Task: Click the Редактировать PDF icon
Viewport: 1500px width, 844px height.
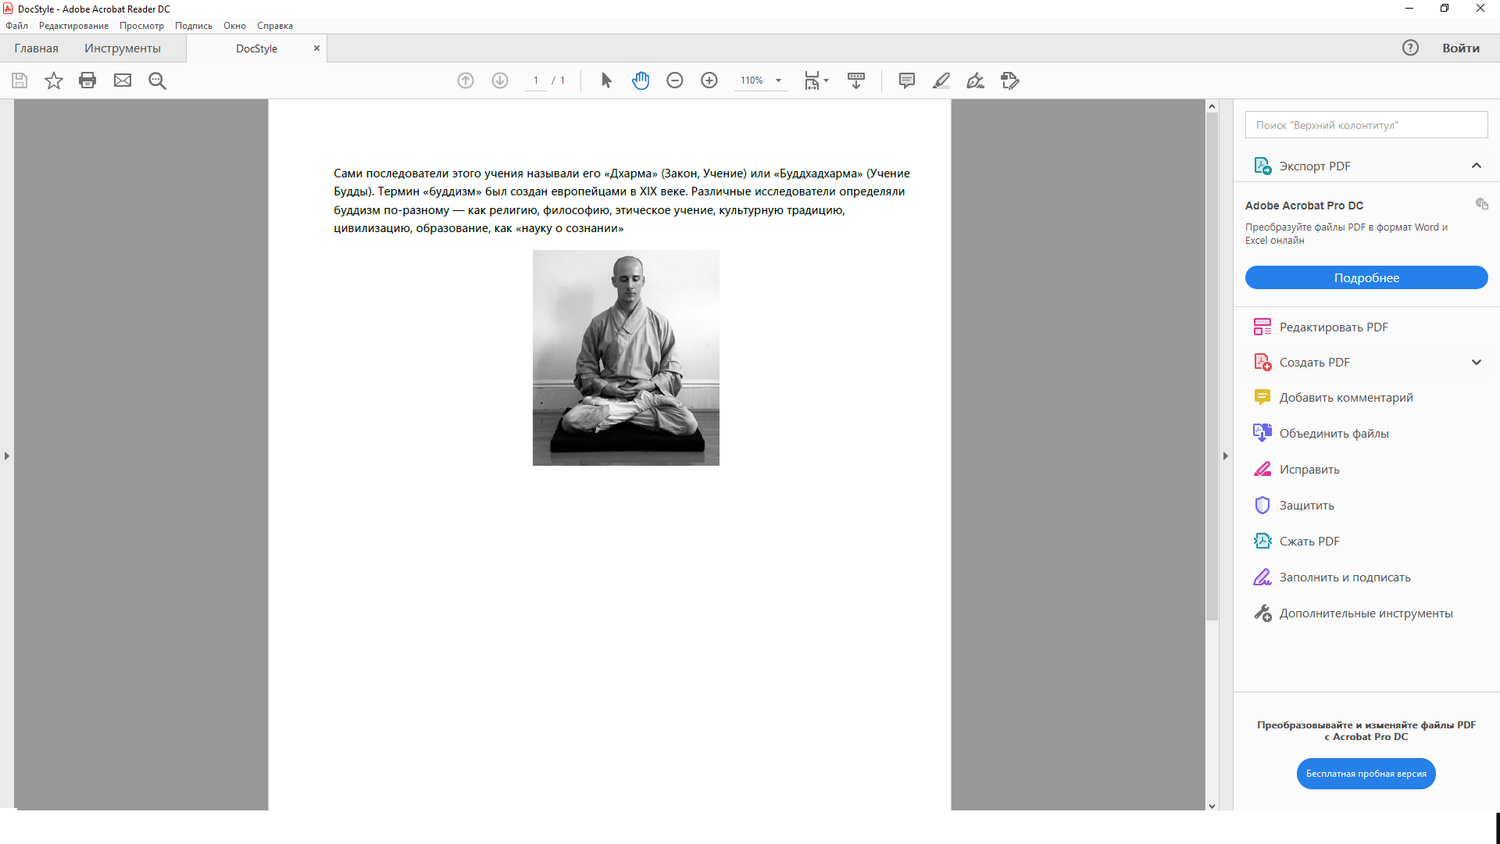Action: click(1262, 327)
